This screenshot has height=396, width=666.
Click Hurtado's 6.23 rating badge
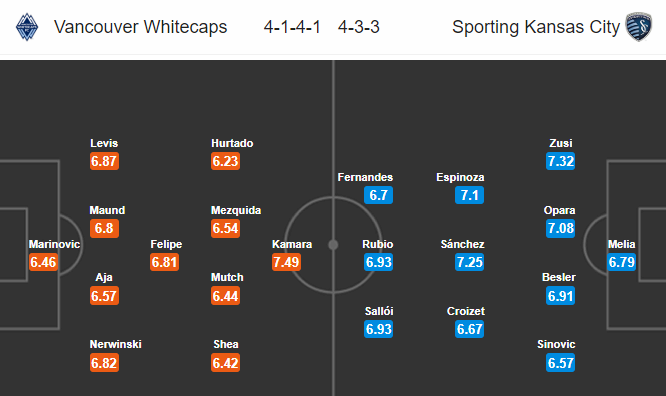[x=226, y=161]
